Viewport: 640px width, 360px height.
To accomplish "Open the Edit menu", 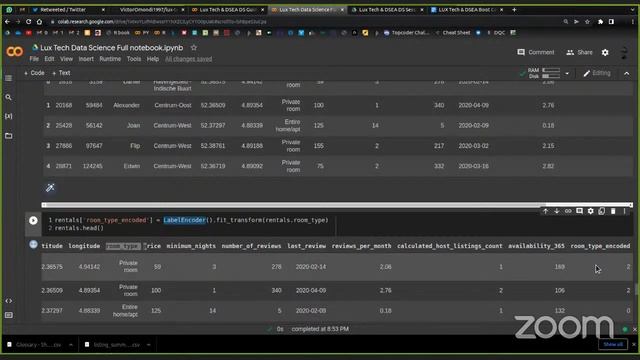I will coord(49,59).
